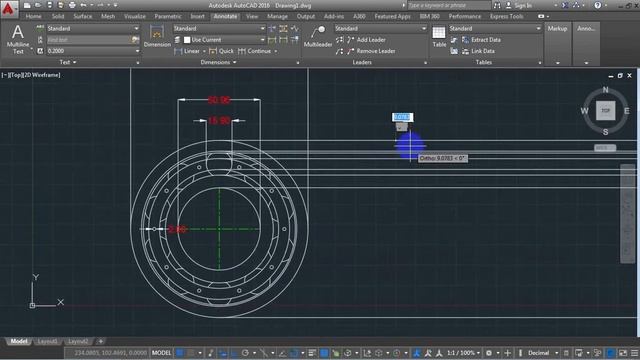Click the Undo arrow in quick access toolbar
This screenshot has width=640, height=360.
(x=84, y=5)
